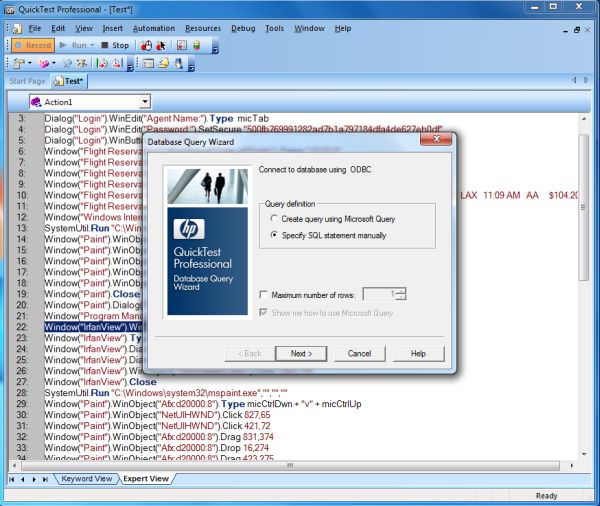Viewport: 600px width, 506px height.
Task: Expand the Record toolbar overflow options
Action: point(215,48)
